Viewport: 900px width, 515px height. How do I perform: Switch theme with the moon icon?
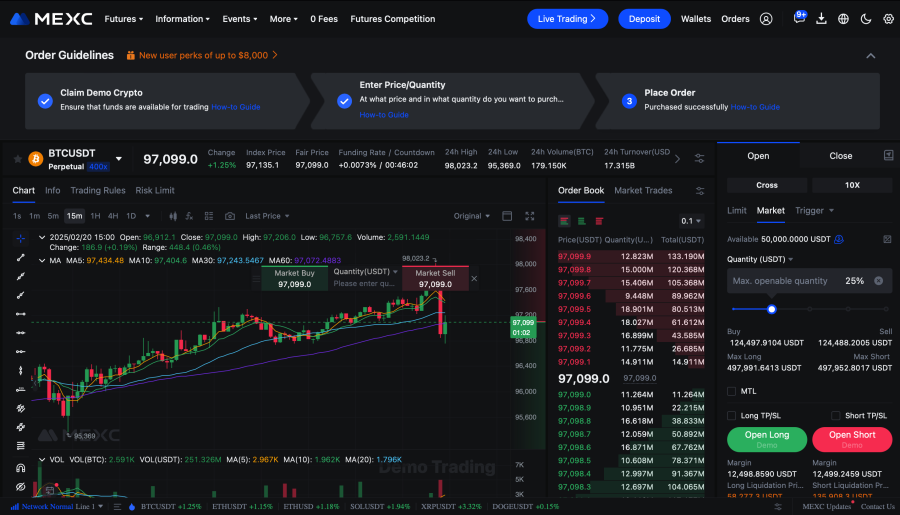[866, 19]
